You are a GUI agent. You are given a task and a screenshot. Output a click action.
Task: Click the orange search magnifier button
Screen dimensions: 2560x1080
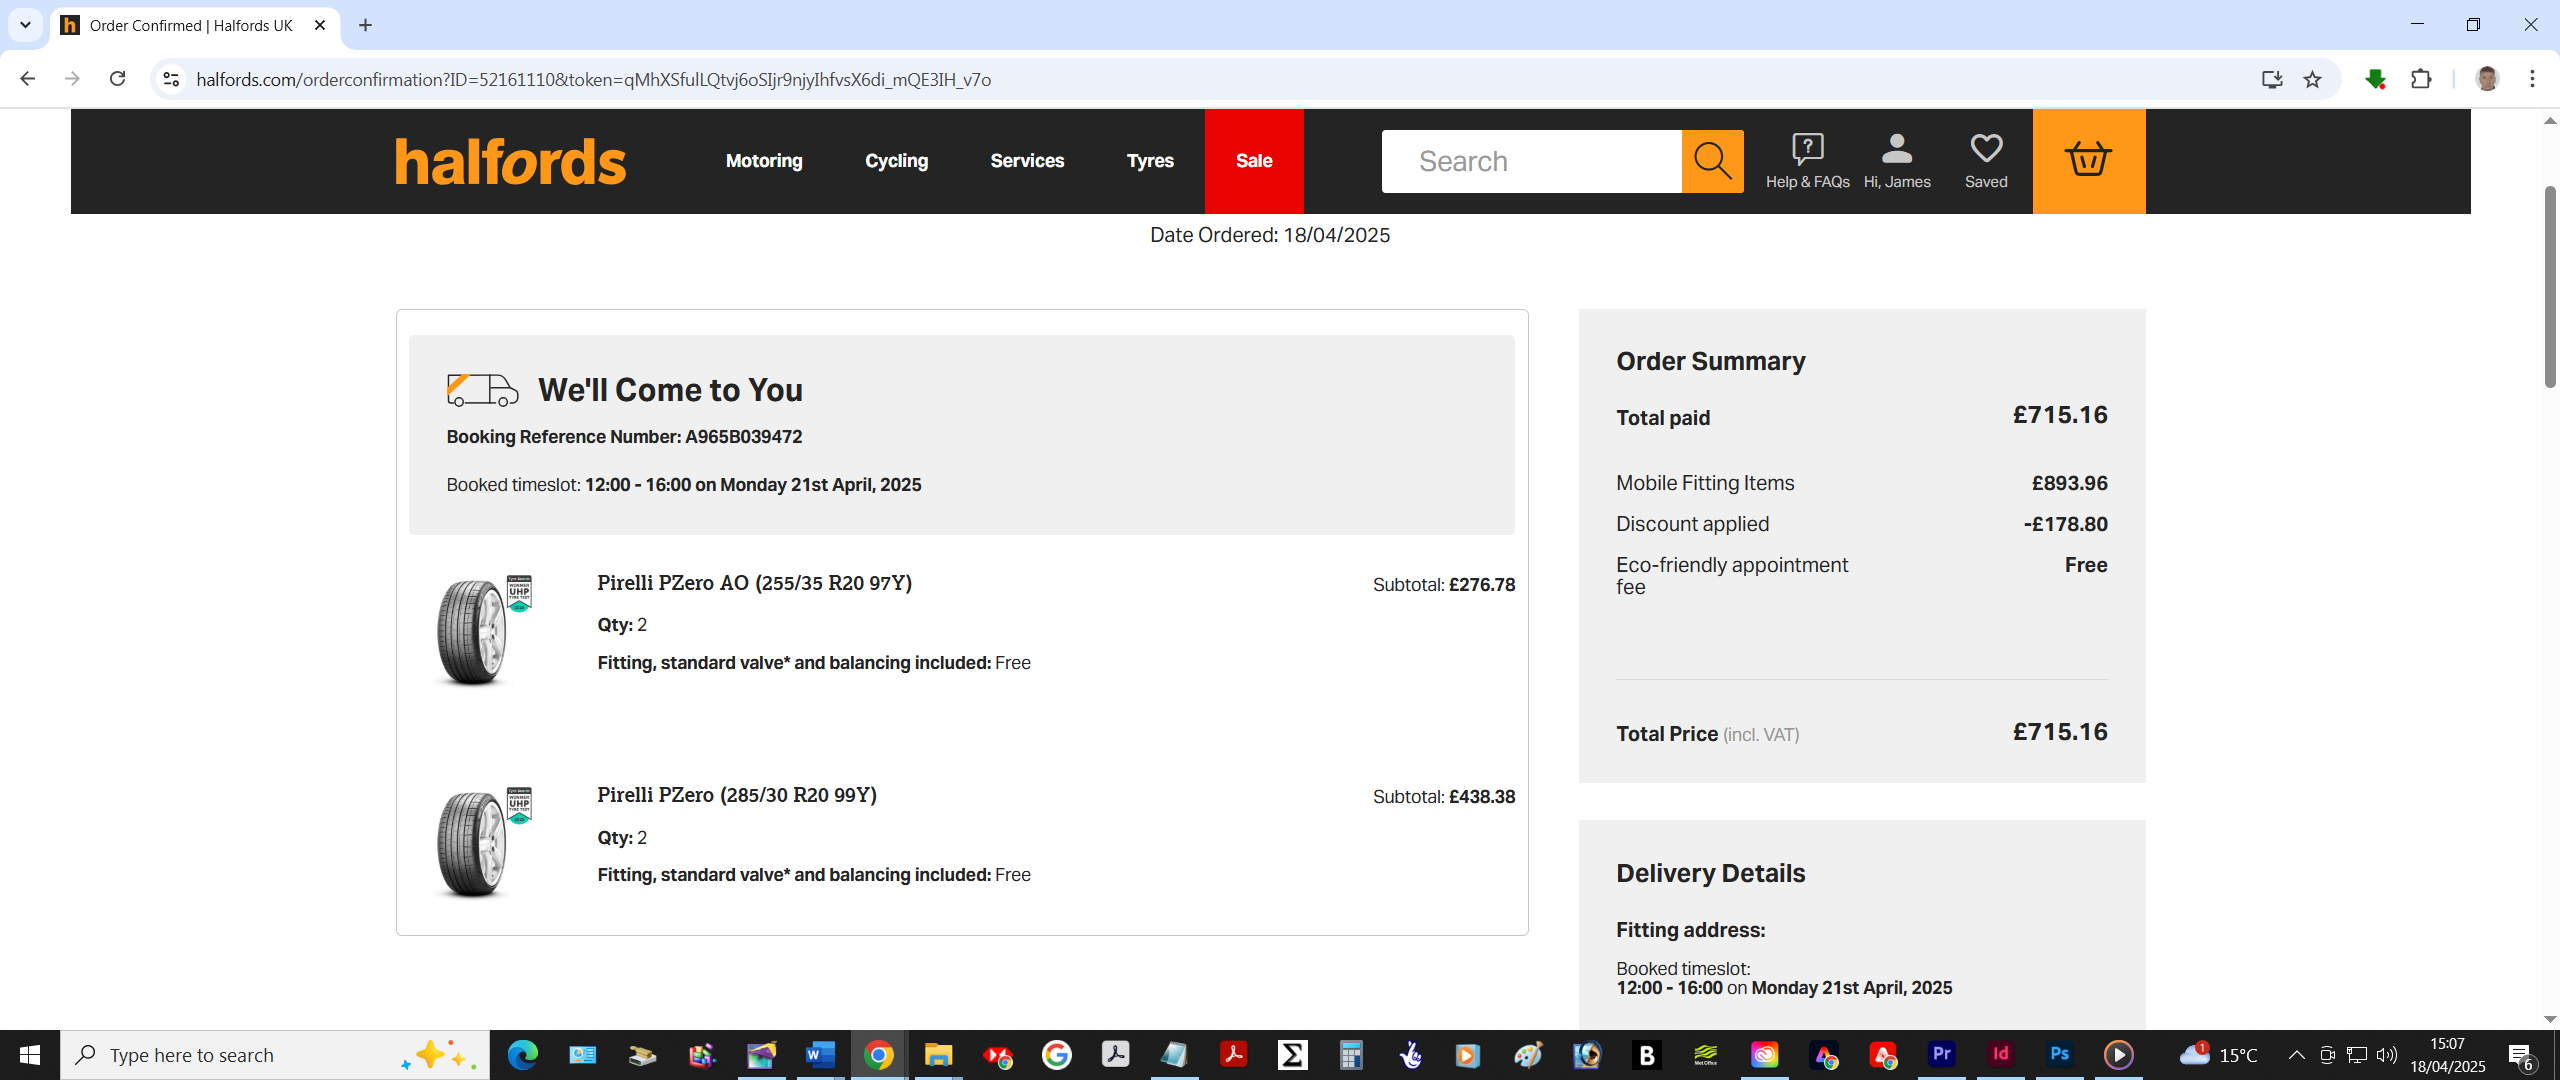point(1712,161)
